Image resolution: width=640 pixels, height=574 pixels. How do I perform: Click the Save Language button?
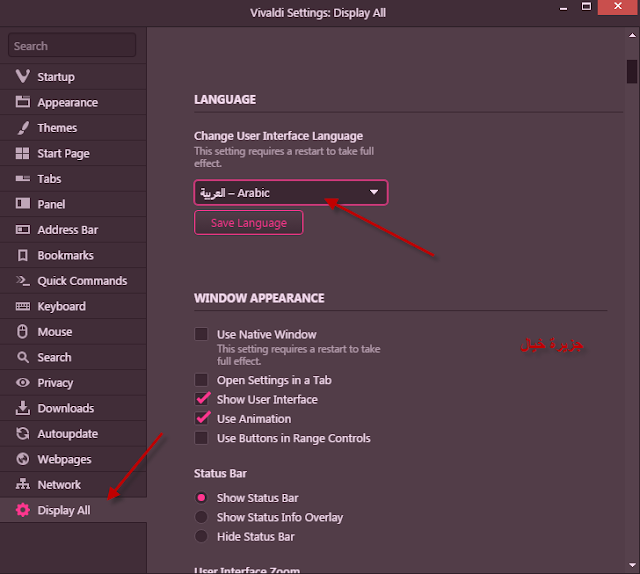[249, 222]
